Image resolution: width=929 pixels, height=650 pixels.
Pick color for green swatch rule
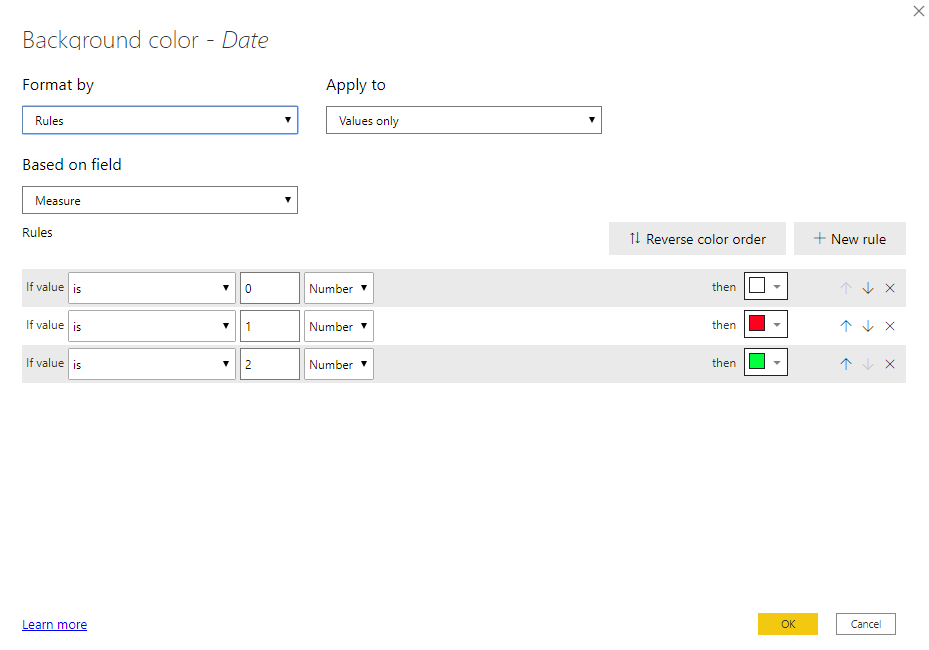pyautogui.click(x=765, y=362)
